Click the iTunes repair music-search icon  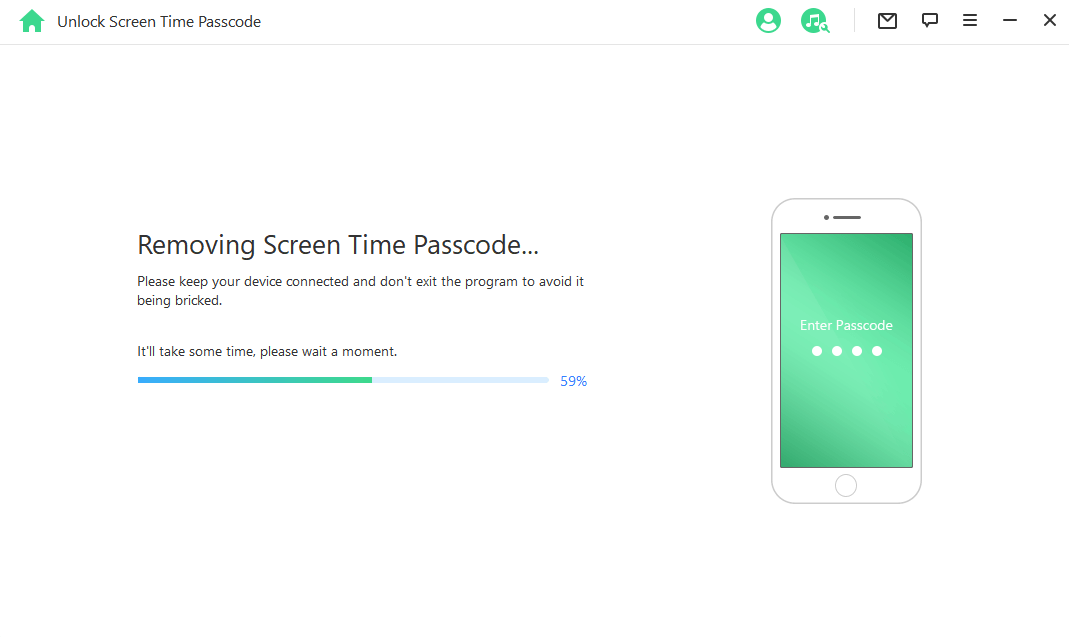(815, 21)
